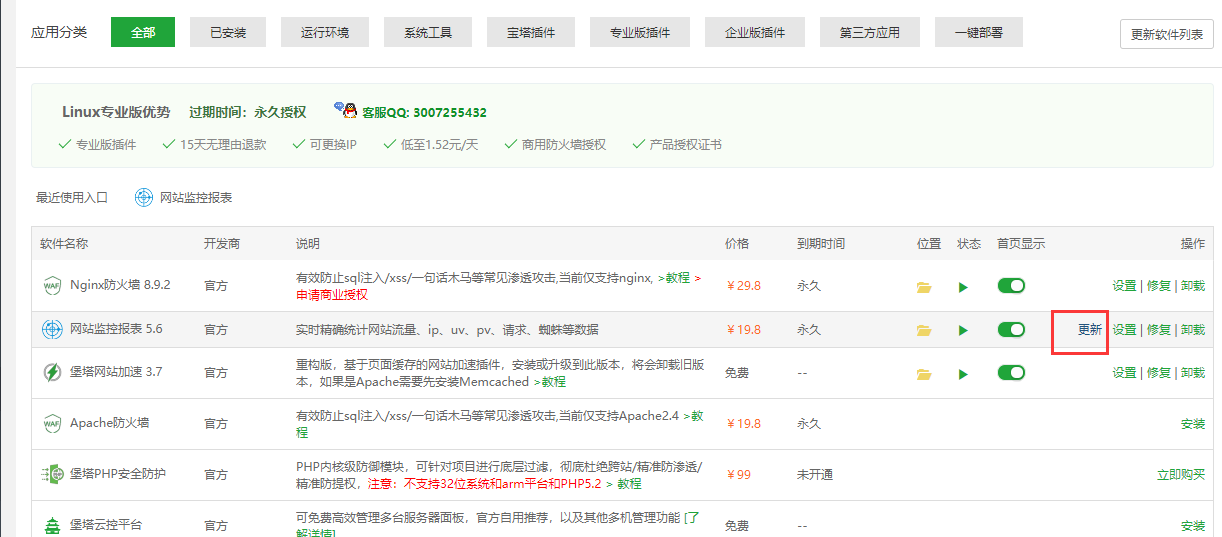The width and height of the screenshot is (1222, 537).
Task: Open 设置 for 堡塔网站加速
Action: (x=1124, y=373)
